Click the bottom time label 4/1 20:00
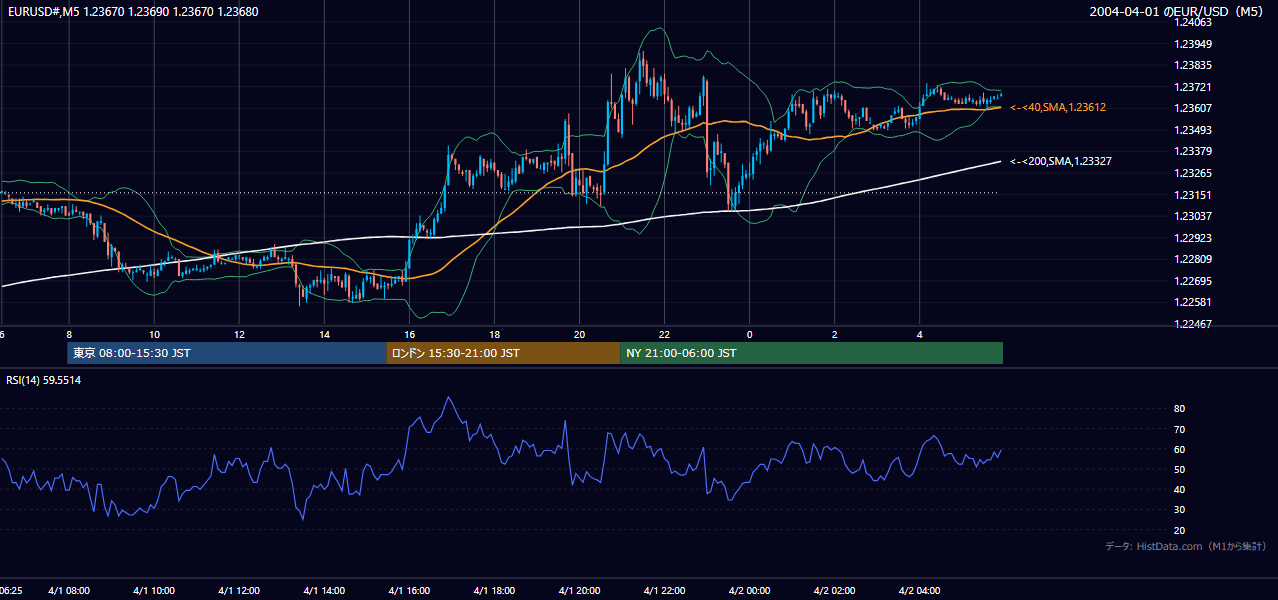 tap(579, 590)
